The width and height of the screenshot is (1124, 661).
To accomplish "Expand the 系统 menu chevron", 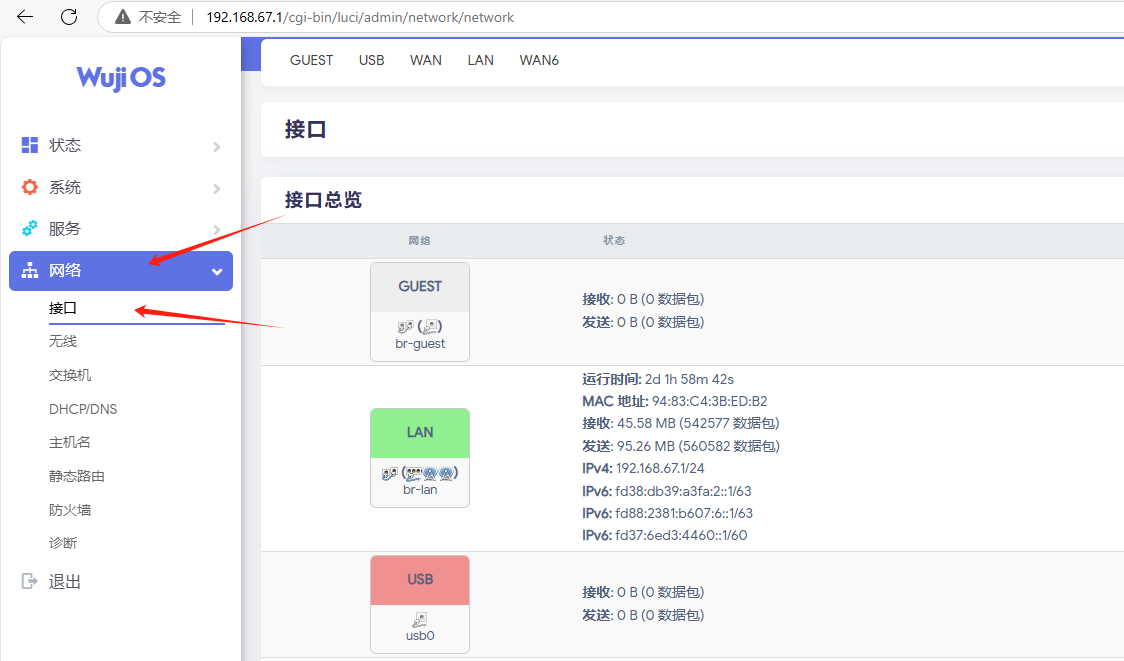I will pos(217,189).
